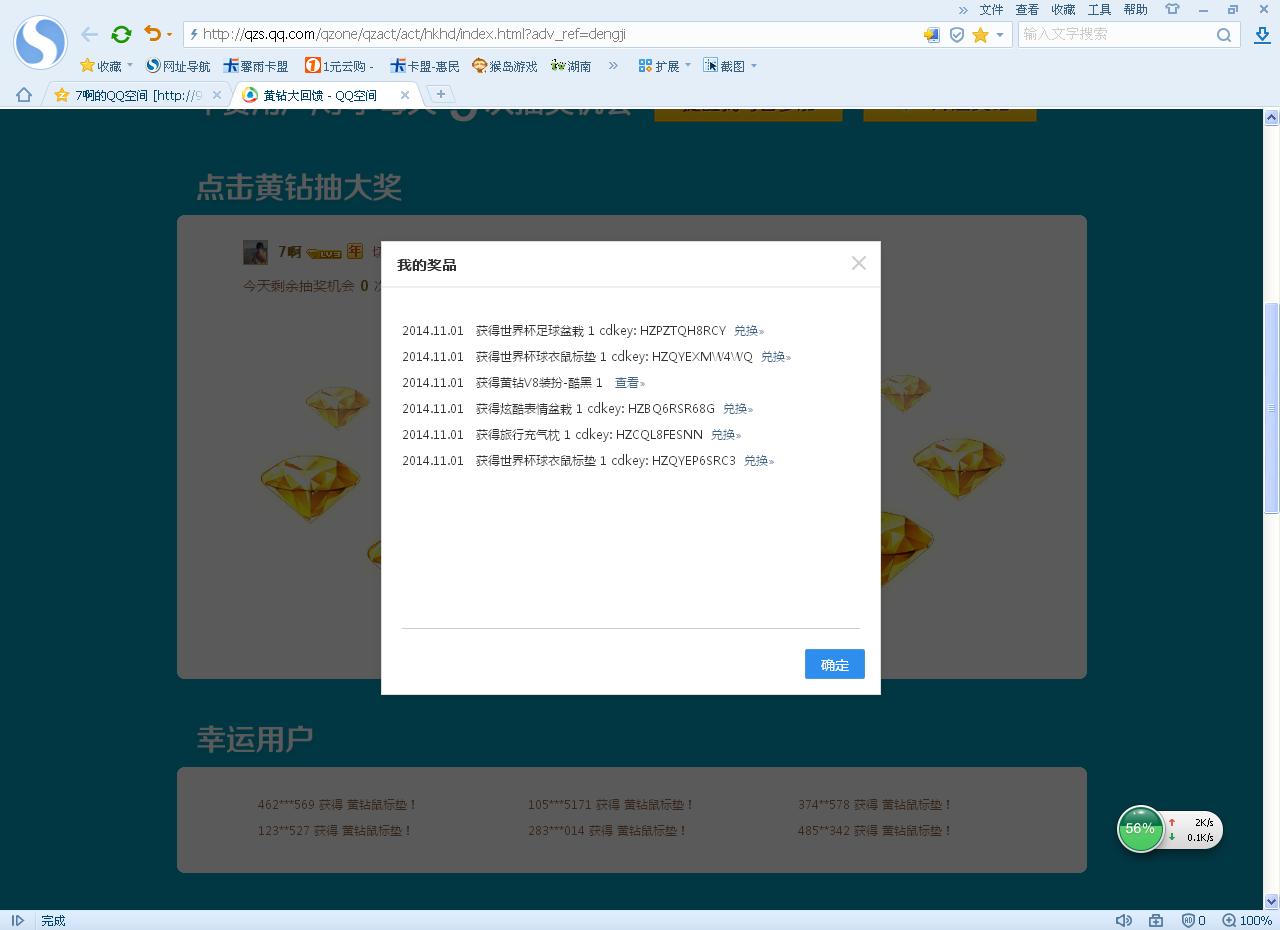
Task: Click 兑换 for cdkey HZQYEP6SRC3
Action: 759,461
